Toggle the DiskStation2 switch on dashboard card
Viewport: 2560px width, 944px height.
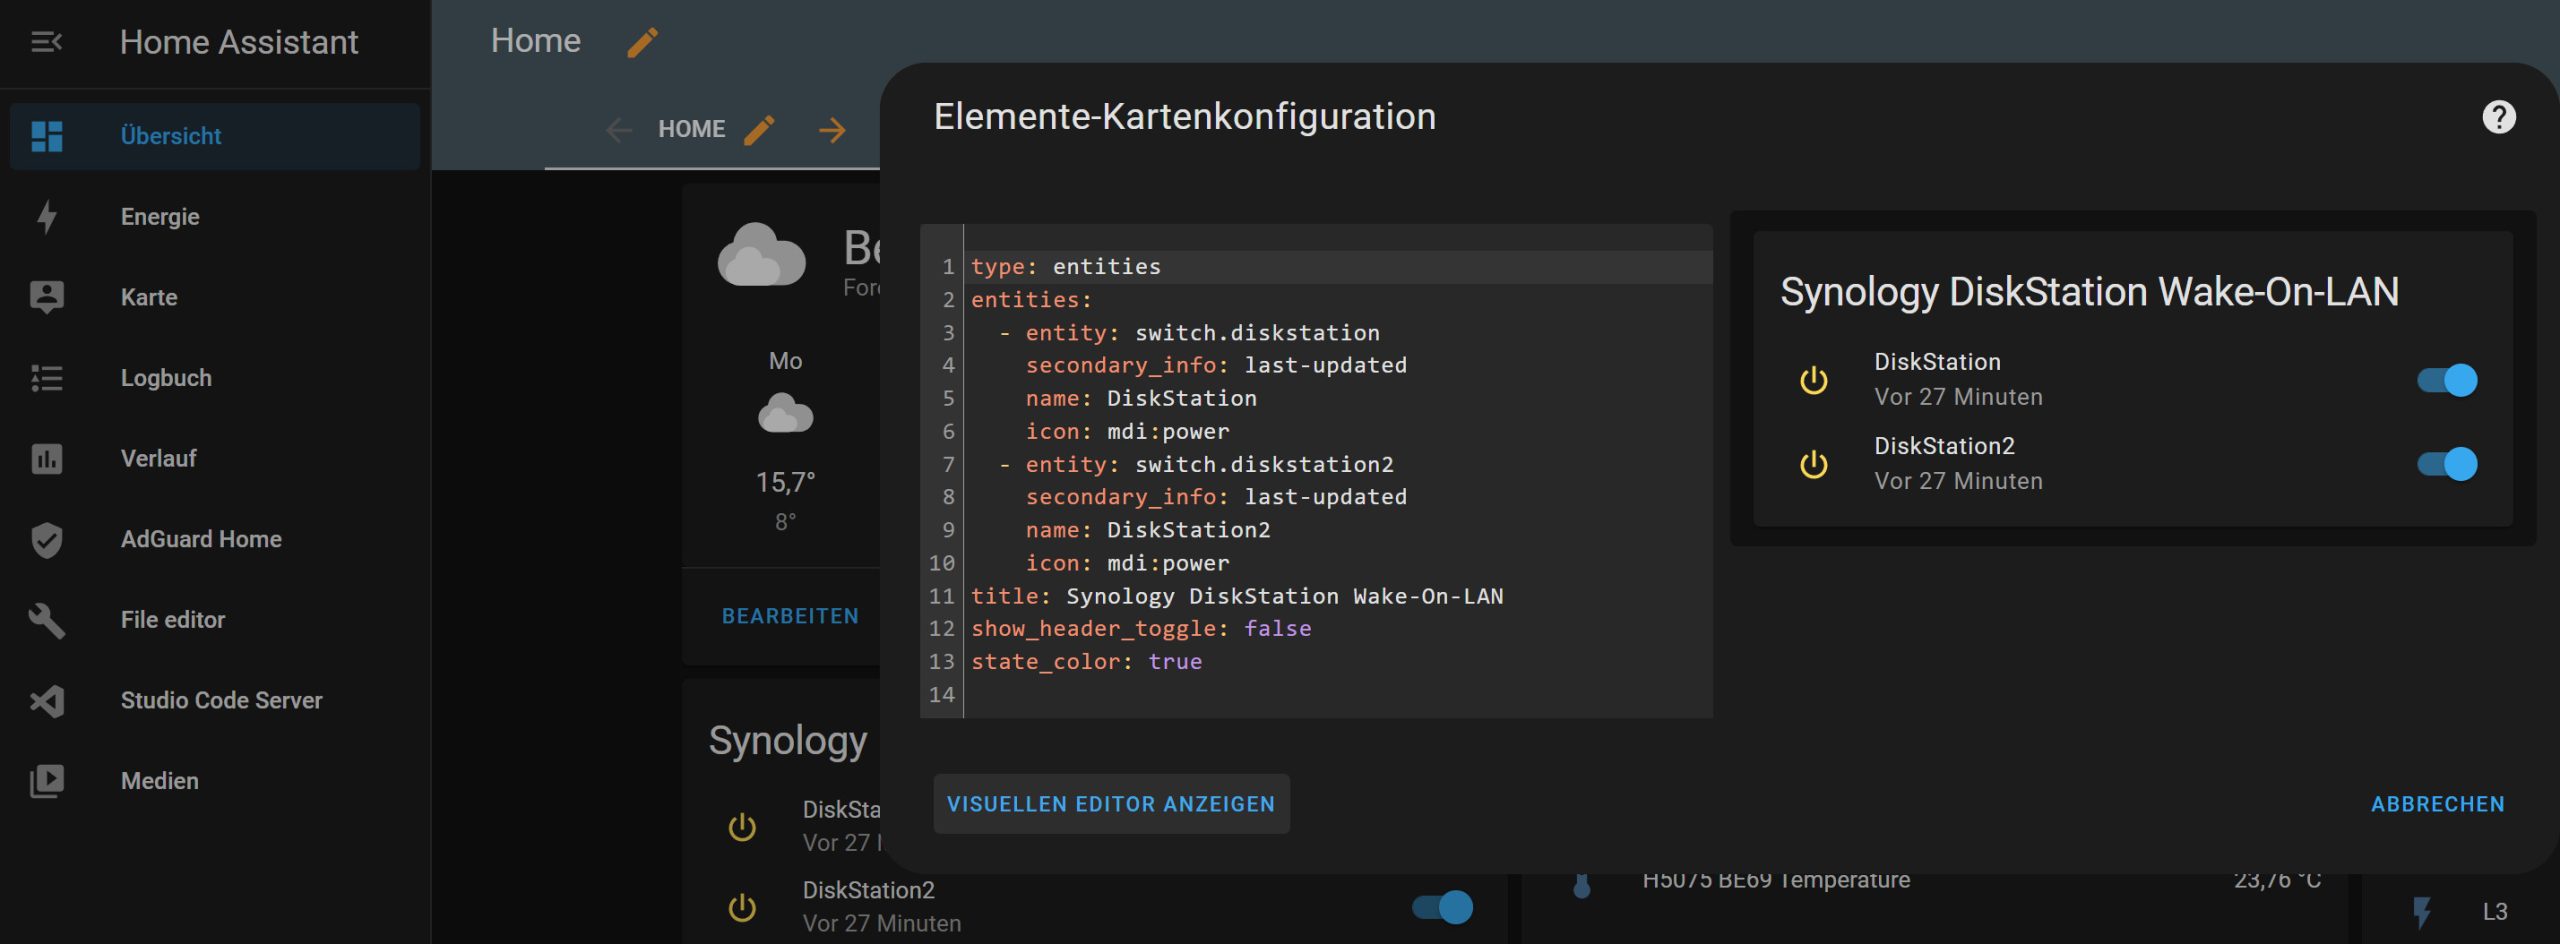click(x=1442, y=907)
